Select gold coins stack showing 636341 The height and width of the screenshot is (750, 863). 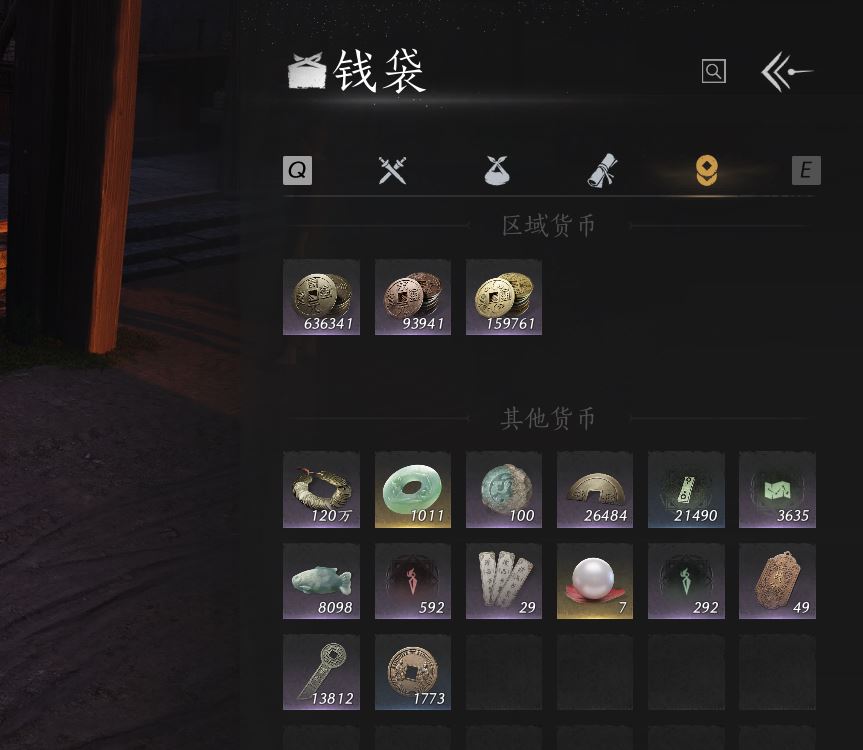(321, 297)
